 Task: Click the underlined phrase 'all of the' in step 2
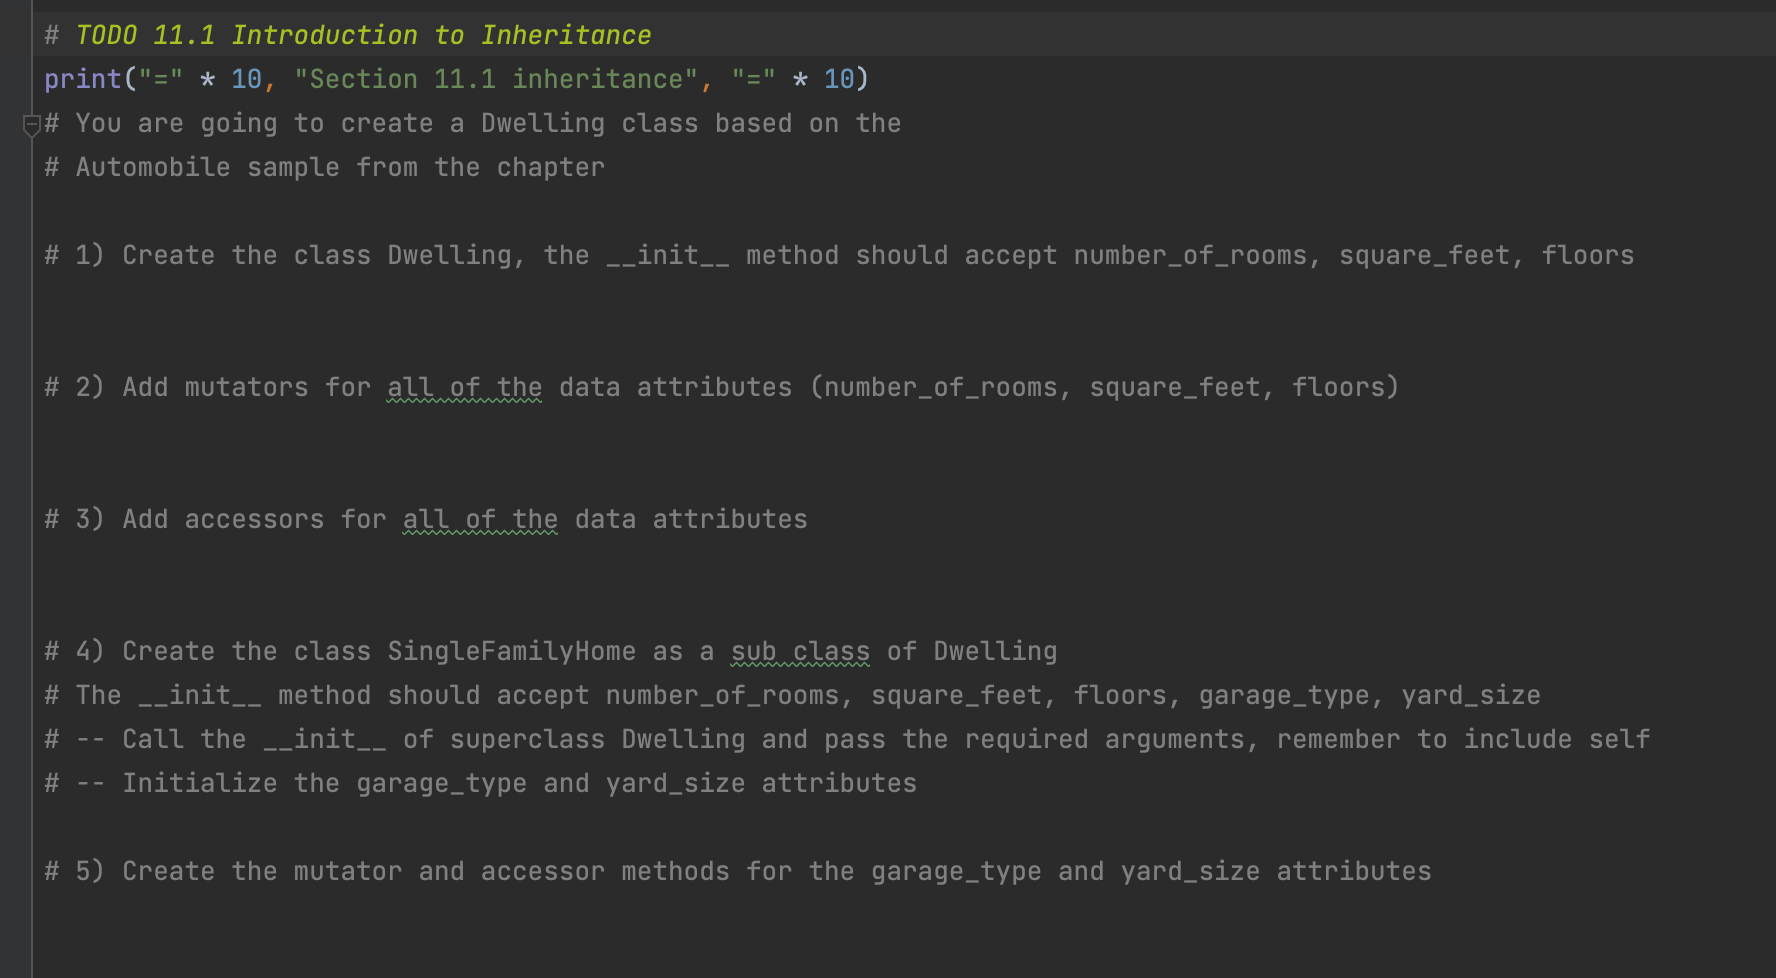click(x=463, y=387)
